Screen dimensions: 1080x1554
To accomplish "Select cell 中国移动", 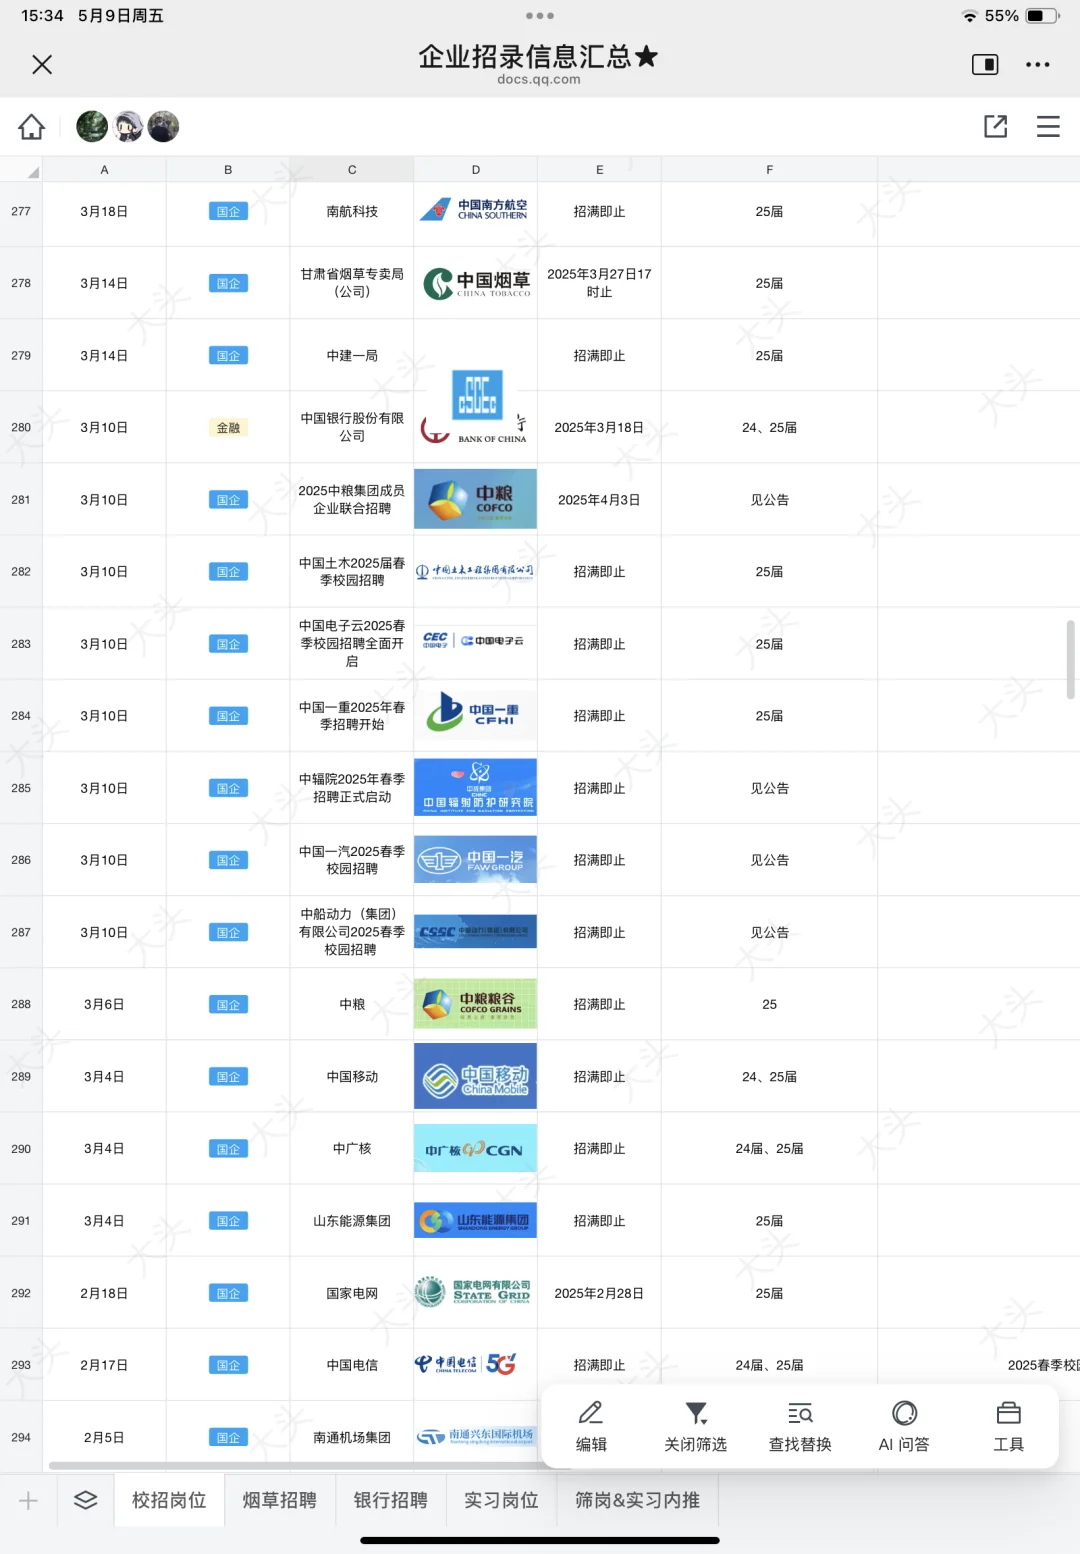I will tap(352, 1076).
